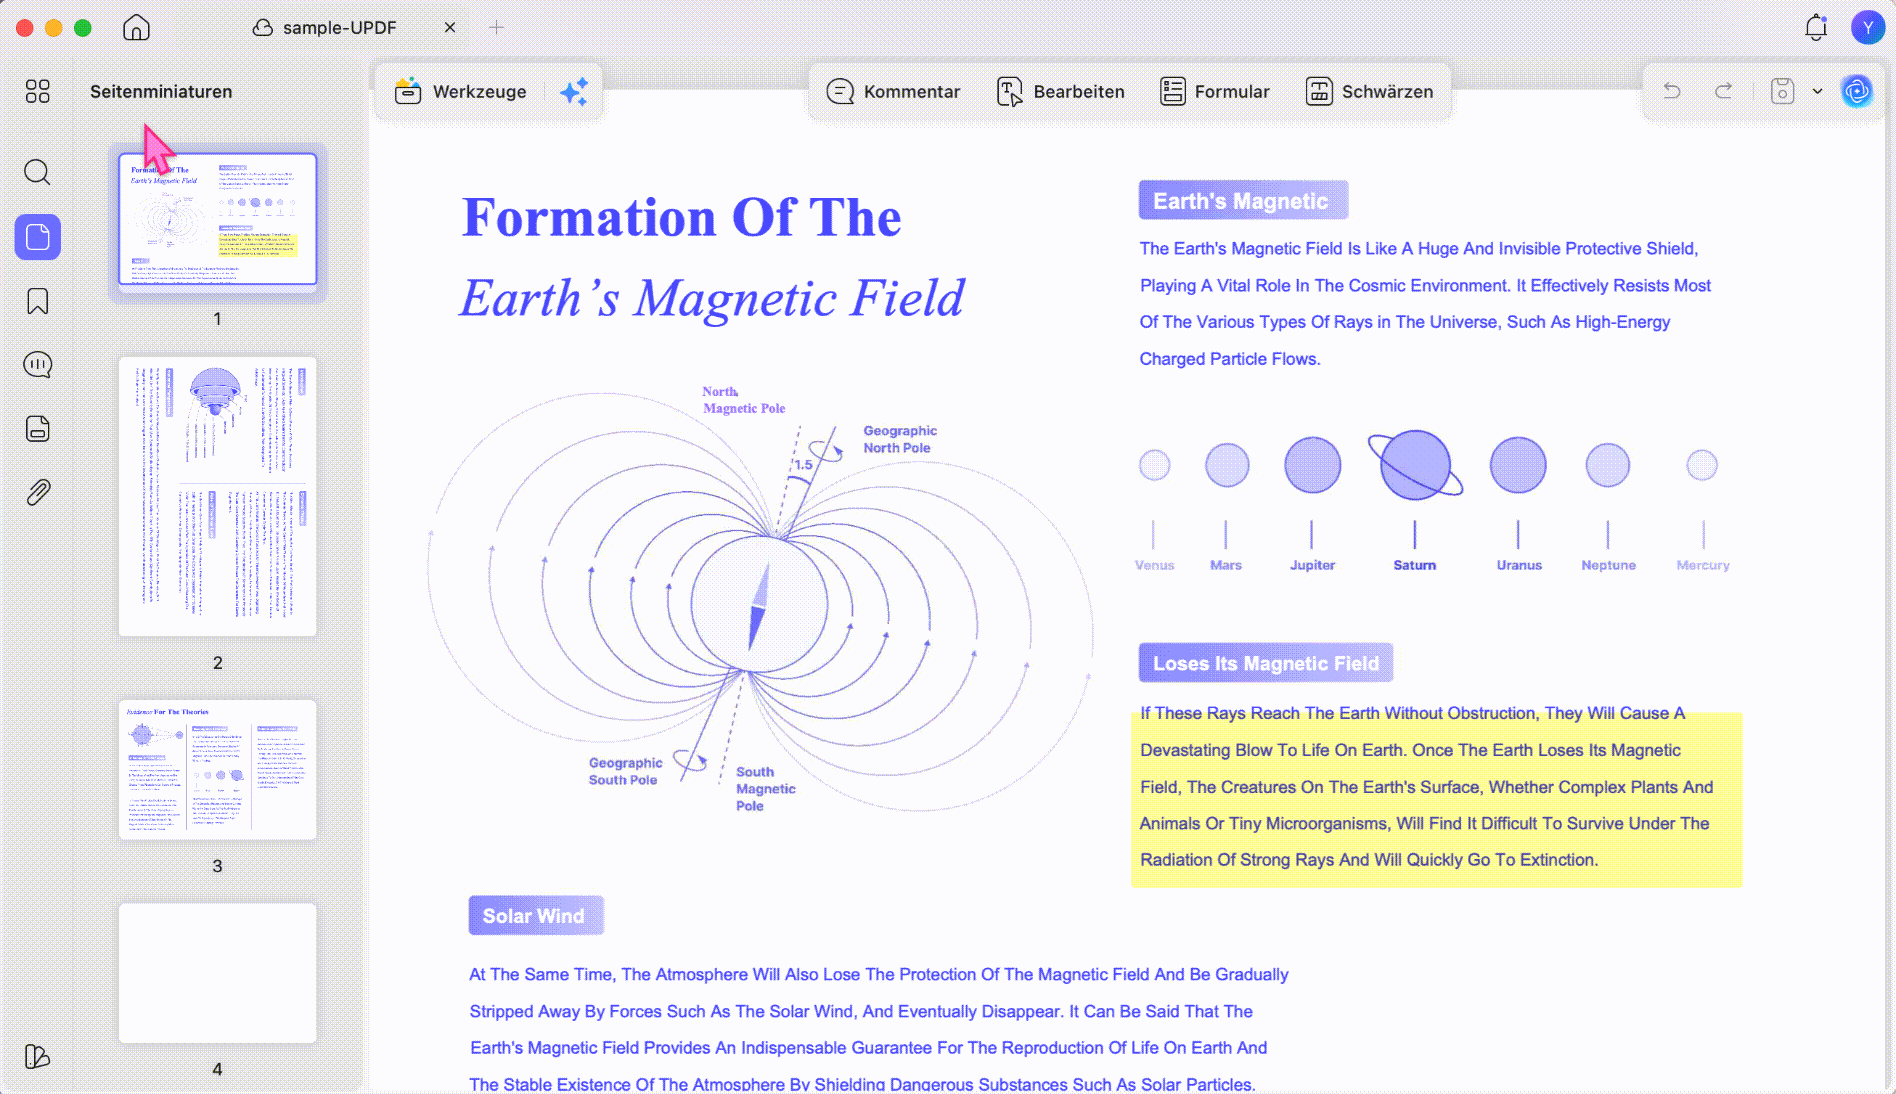Click the Venus label
Image resolution: width=1896 pixels, height=1094 pixels.
[1155, 565]
